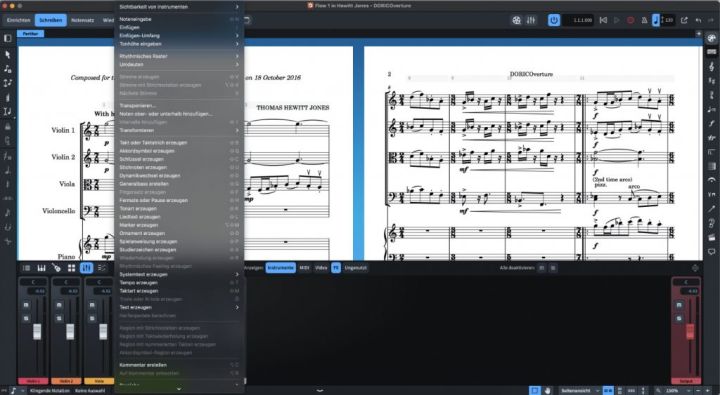720x395 pixels.
Task: Toggle the metronome click icon
Action: pos(644,20)
